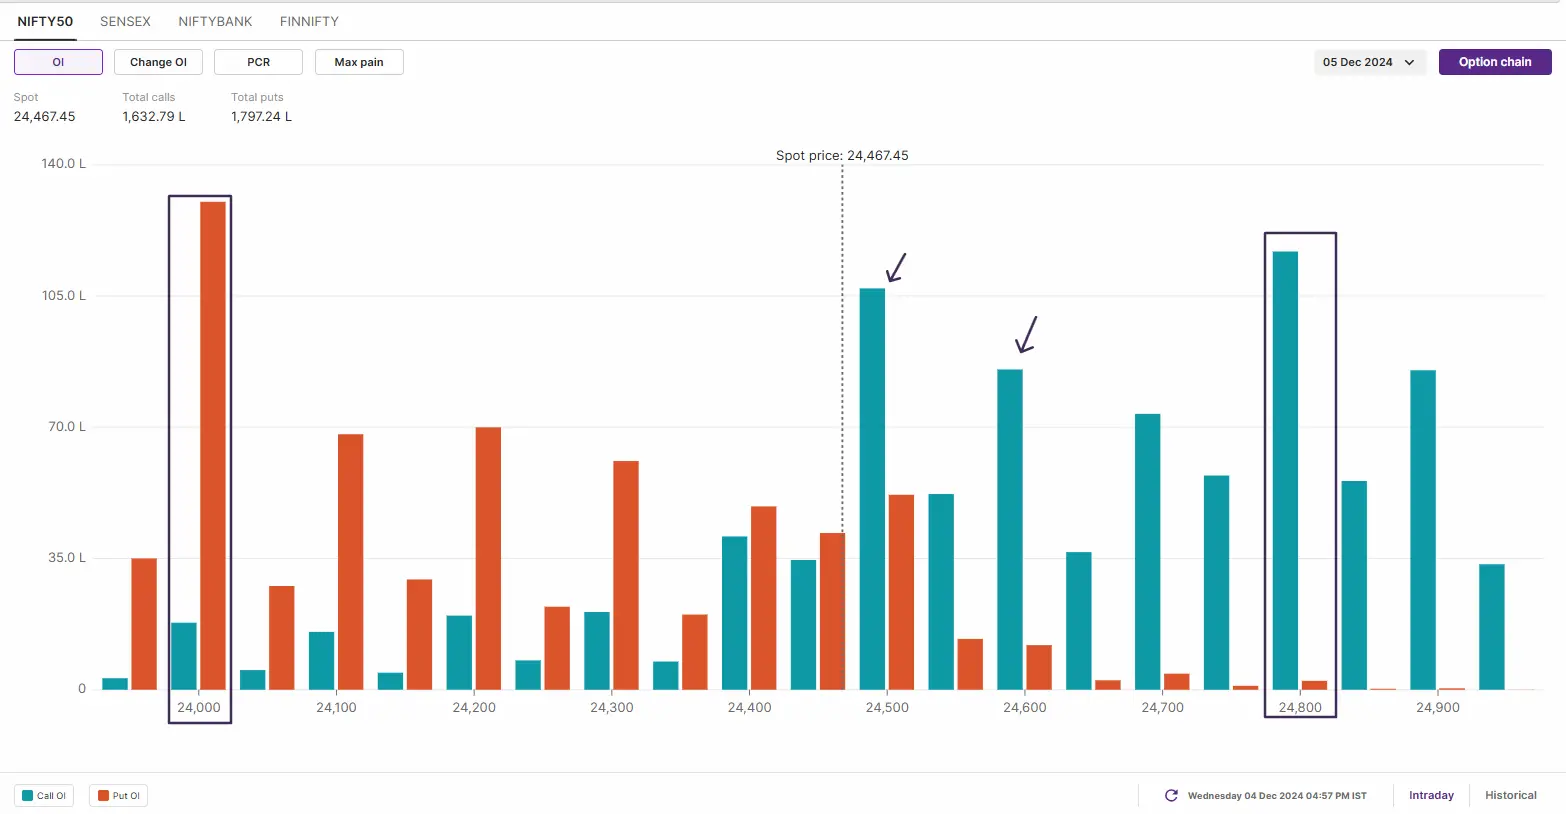The width and height of the screenshot is (1566, 814).
Task: Open the 05 Dec 2024 expiry dropdown
Action: point(1369,62)
